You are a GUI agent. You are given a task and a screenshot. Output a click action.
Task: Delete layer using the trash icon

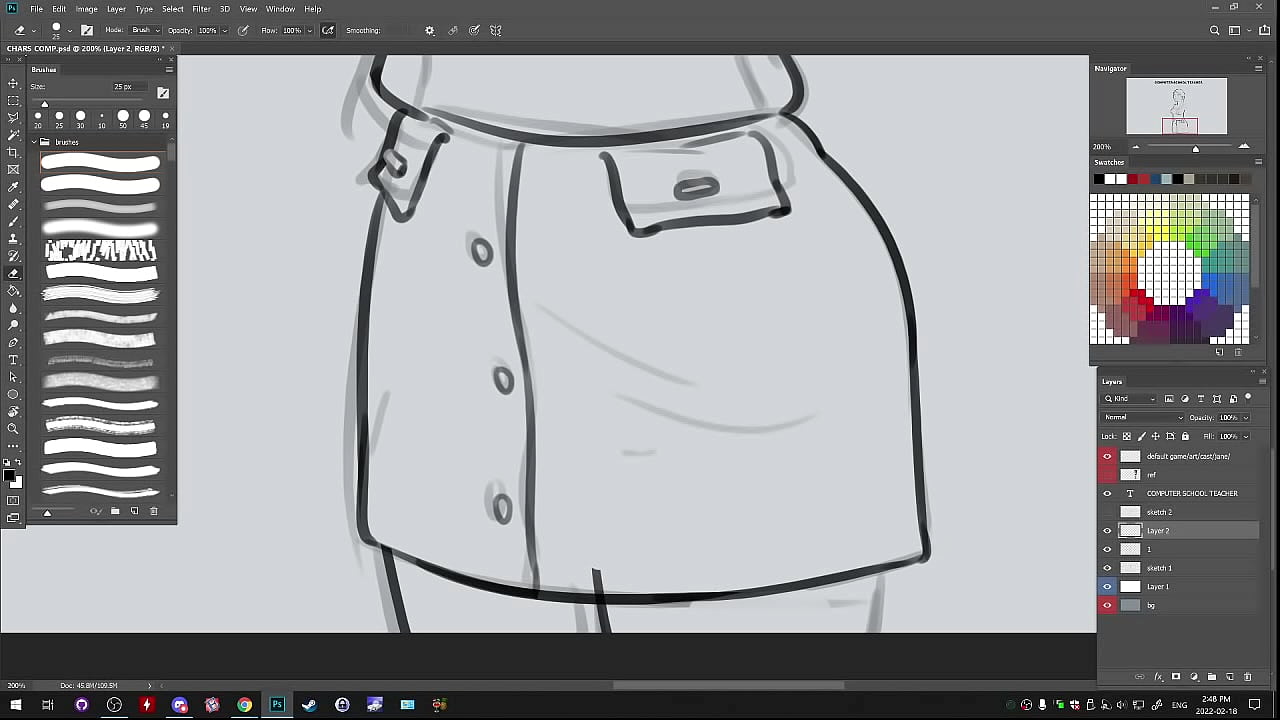(x=1248, y=677)
